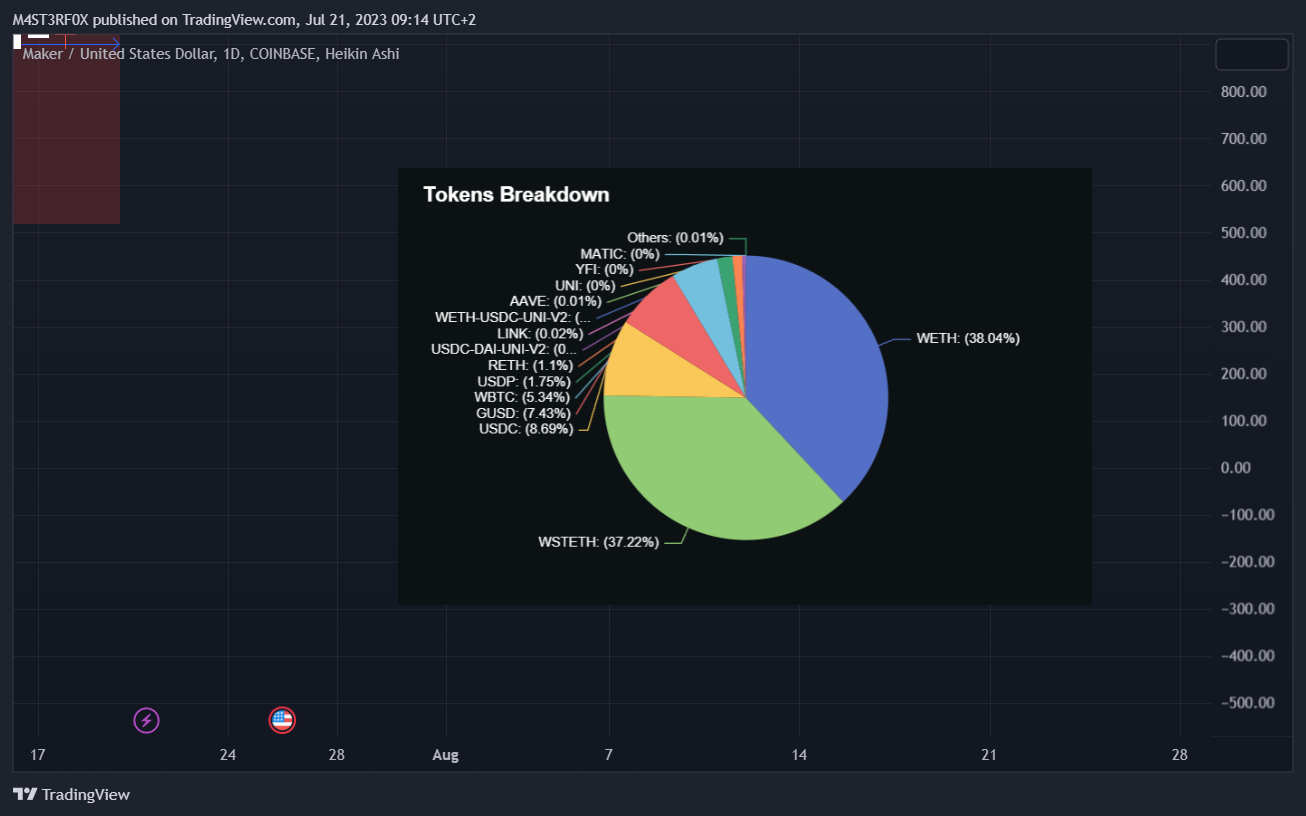
Task: Click the WETH-USDC-UNI-V2 label
Action: click(513, 317)
